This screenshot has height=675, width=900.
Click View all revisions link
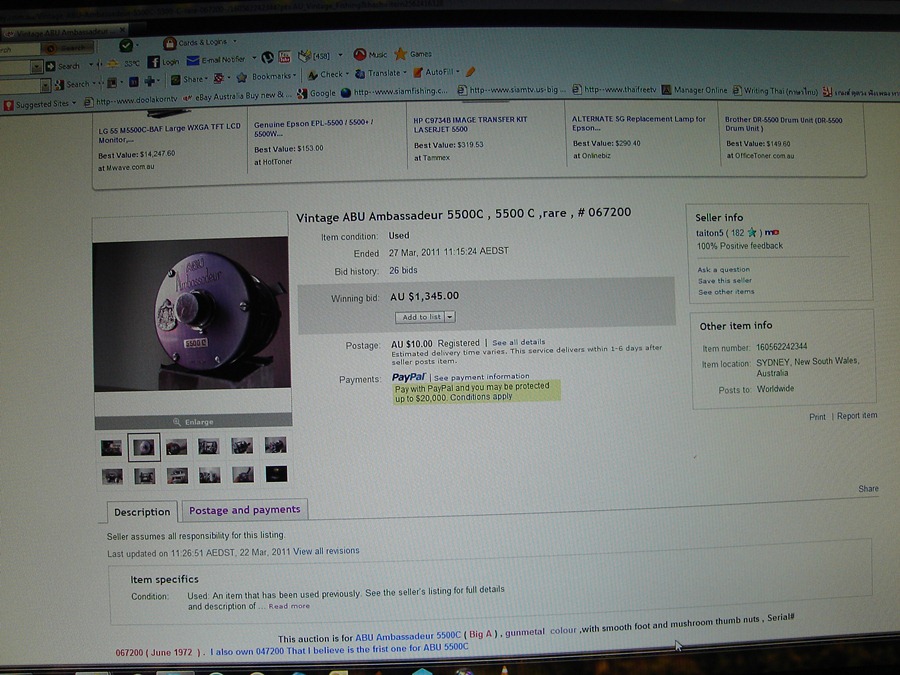[x=326, y=551]
